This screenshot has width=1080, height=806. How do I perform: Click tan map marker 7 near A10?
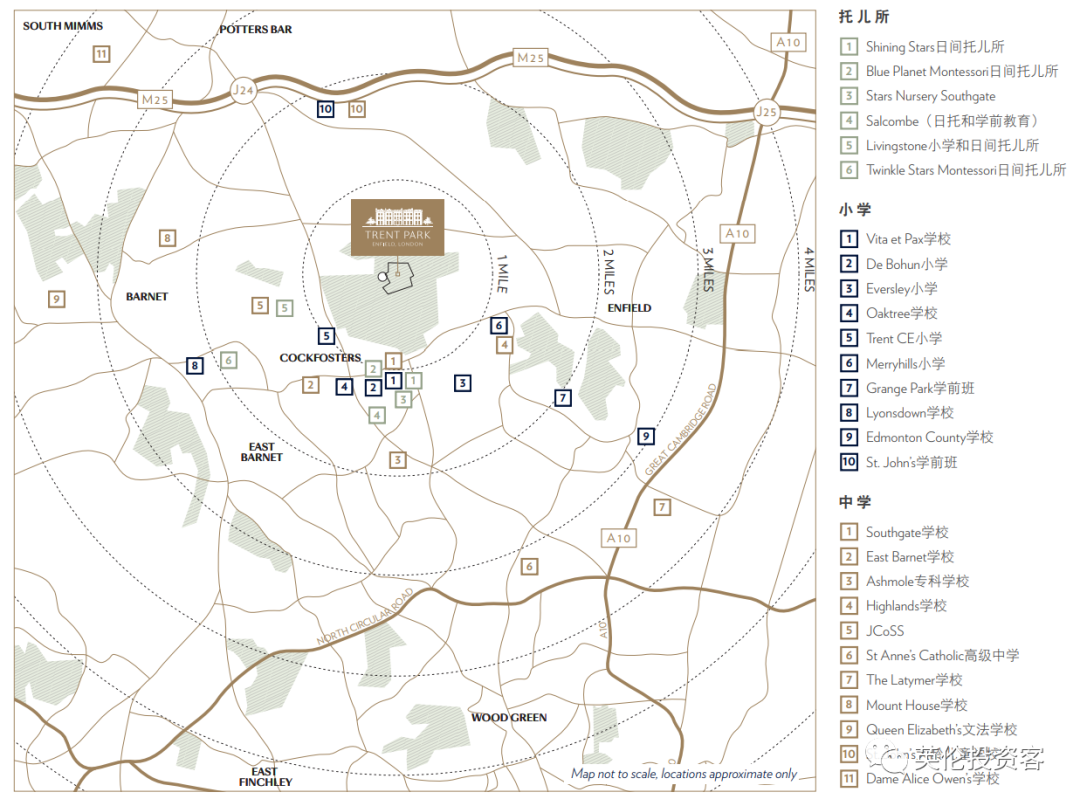click(662, 508)
